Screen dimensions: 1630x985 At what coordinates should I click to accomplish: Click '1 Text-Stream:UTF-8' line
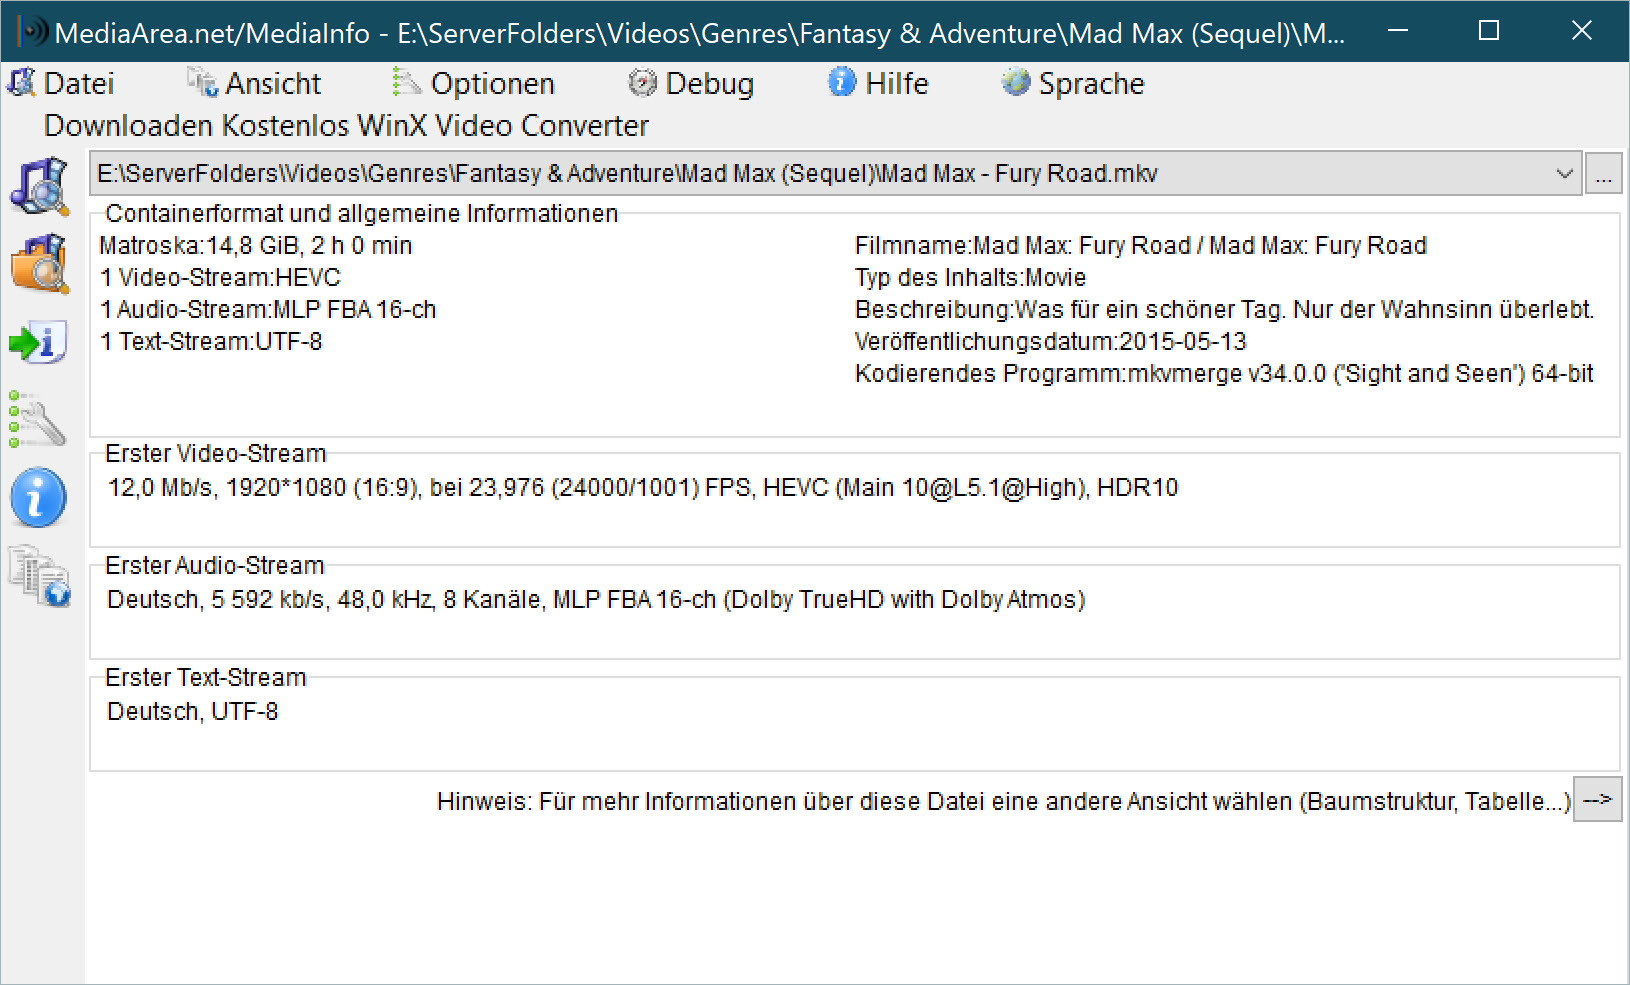coord(211,342)
